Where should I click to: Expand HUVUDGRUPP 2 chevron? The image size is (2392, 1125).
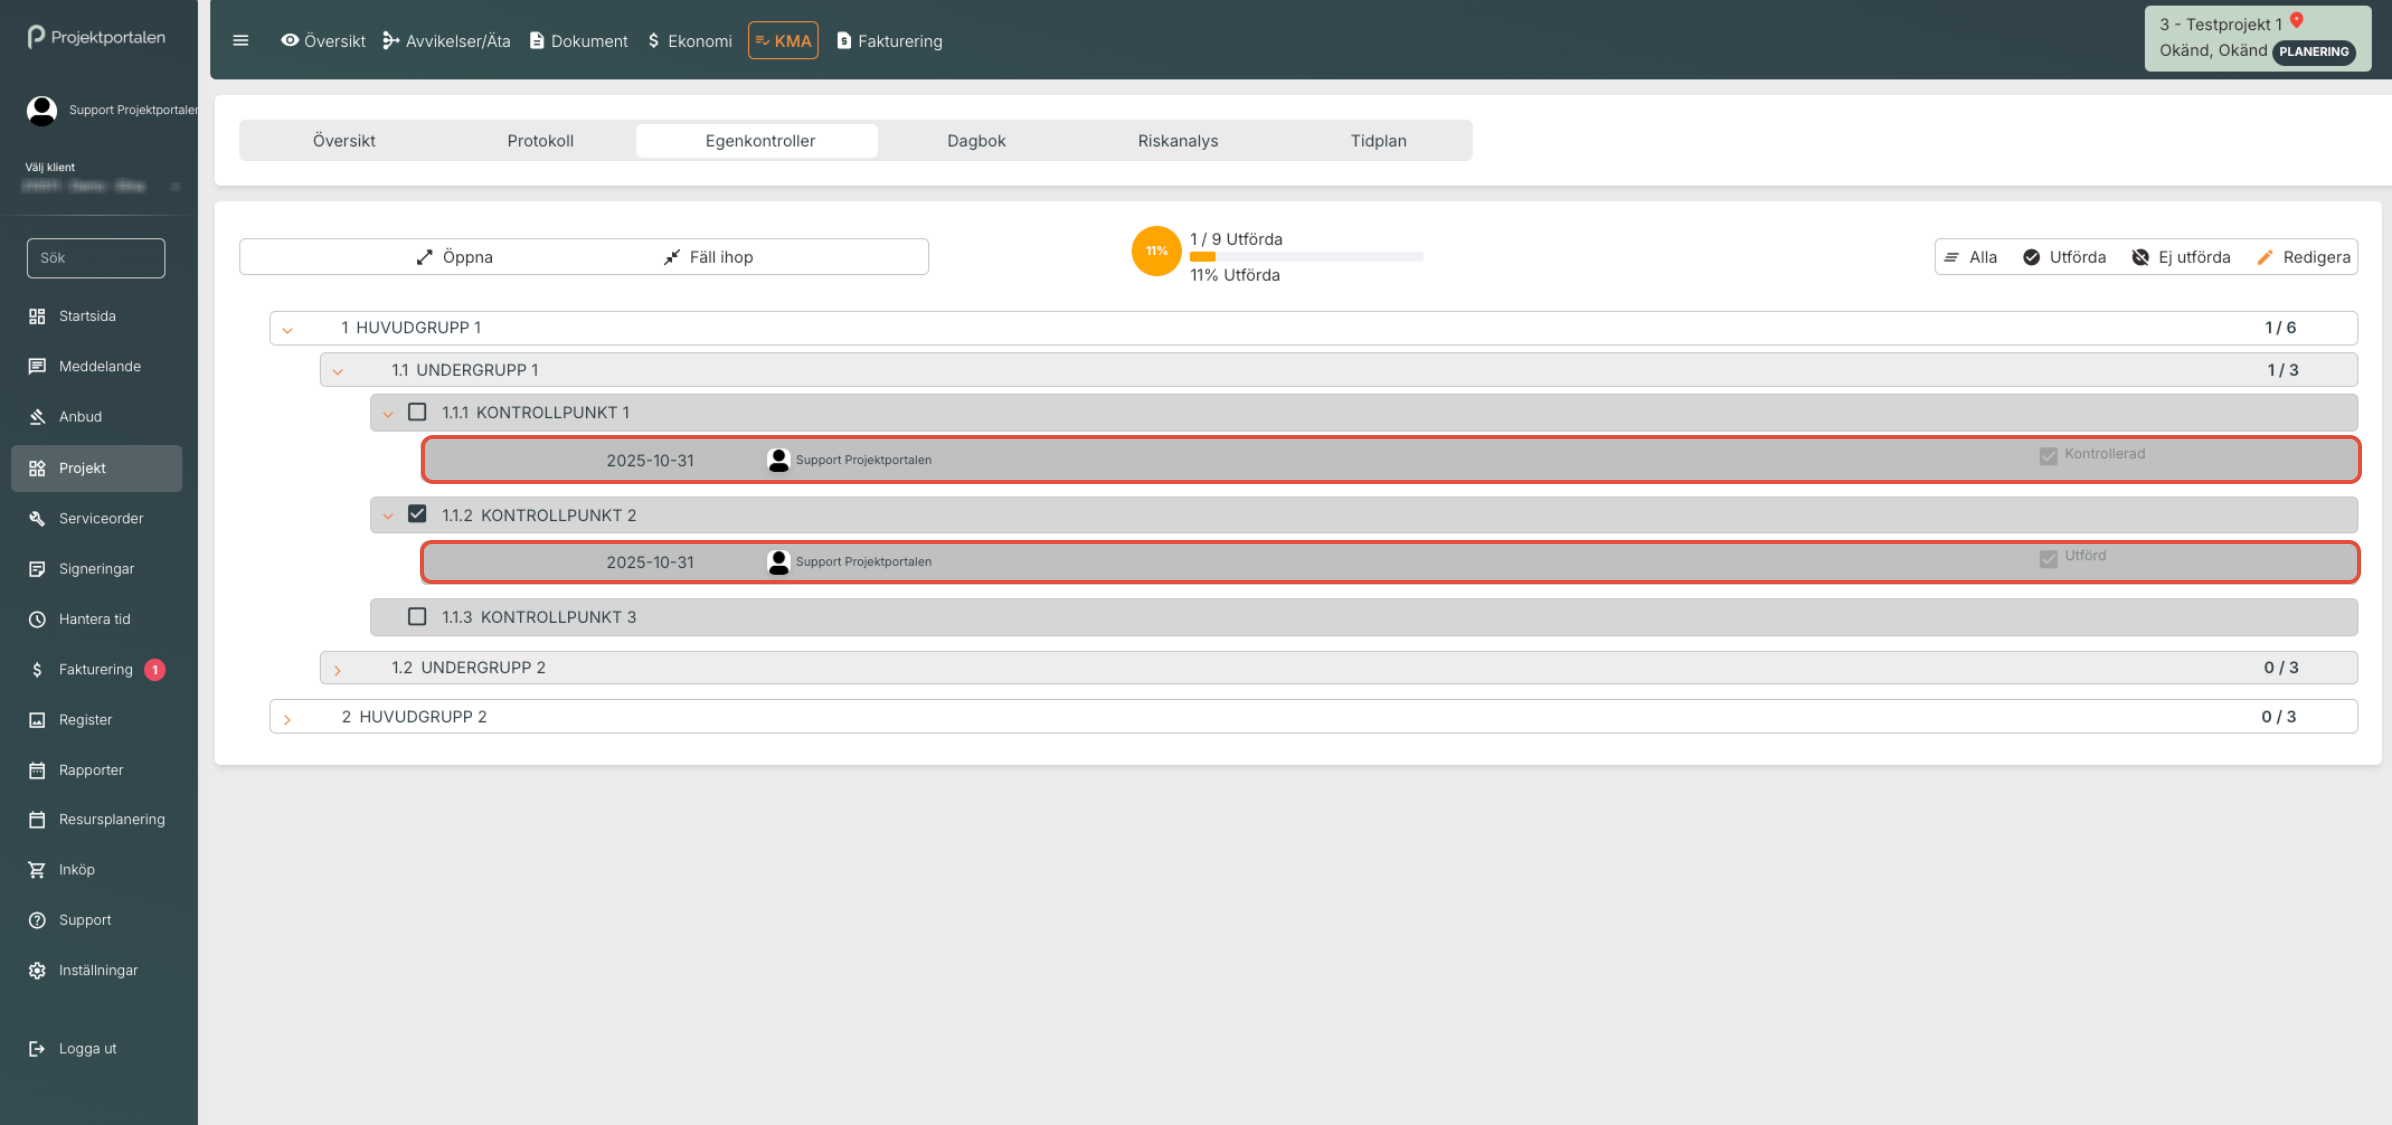(x=288, y=718)
